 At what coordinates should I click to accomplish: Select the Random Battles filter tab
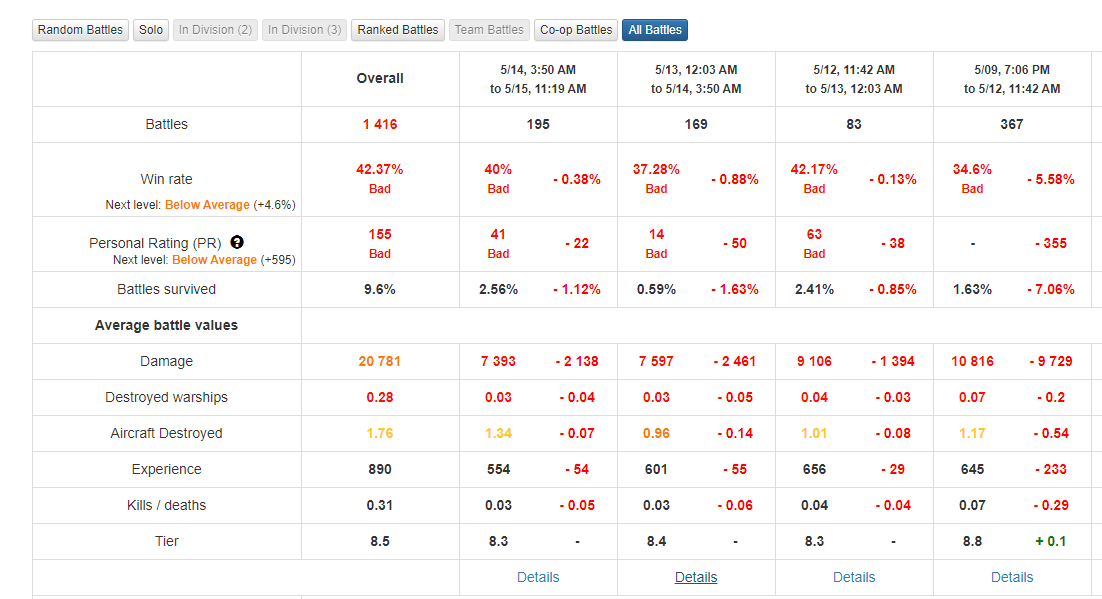click(80, 30)
